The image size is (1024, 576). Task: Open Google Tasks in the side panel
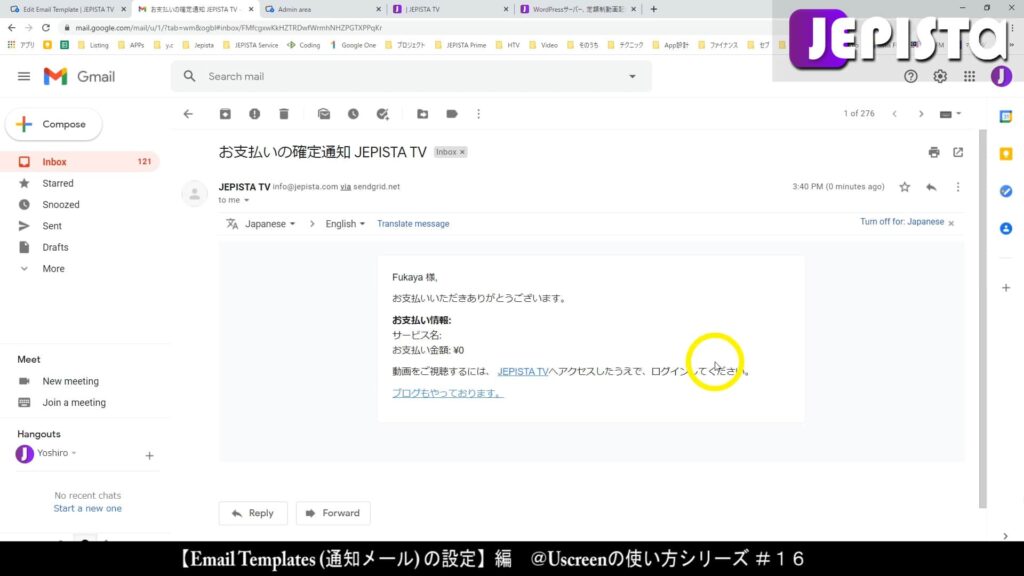click(x=1006, y=191)
